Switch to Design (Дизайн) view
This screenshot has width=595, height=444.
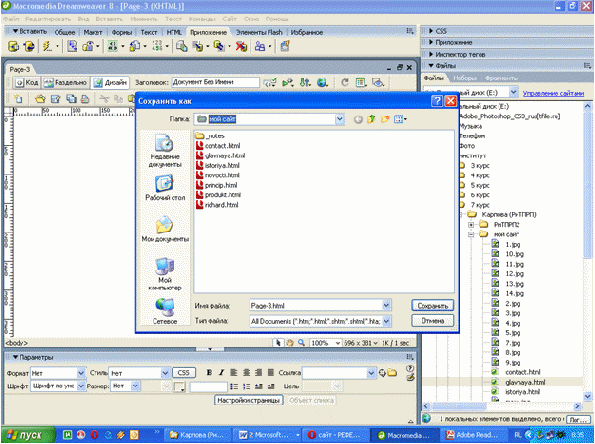110,82
